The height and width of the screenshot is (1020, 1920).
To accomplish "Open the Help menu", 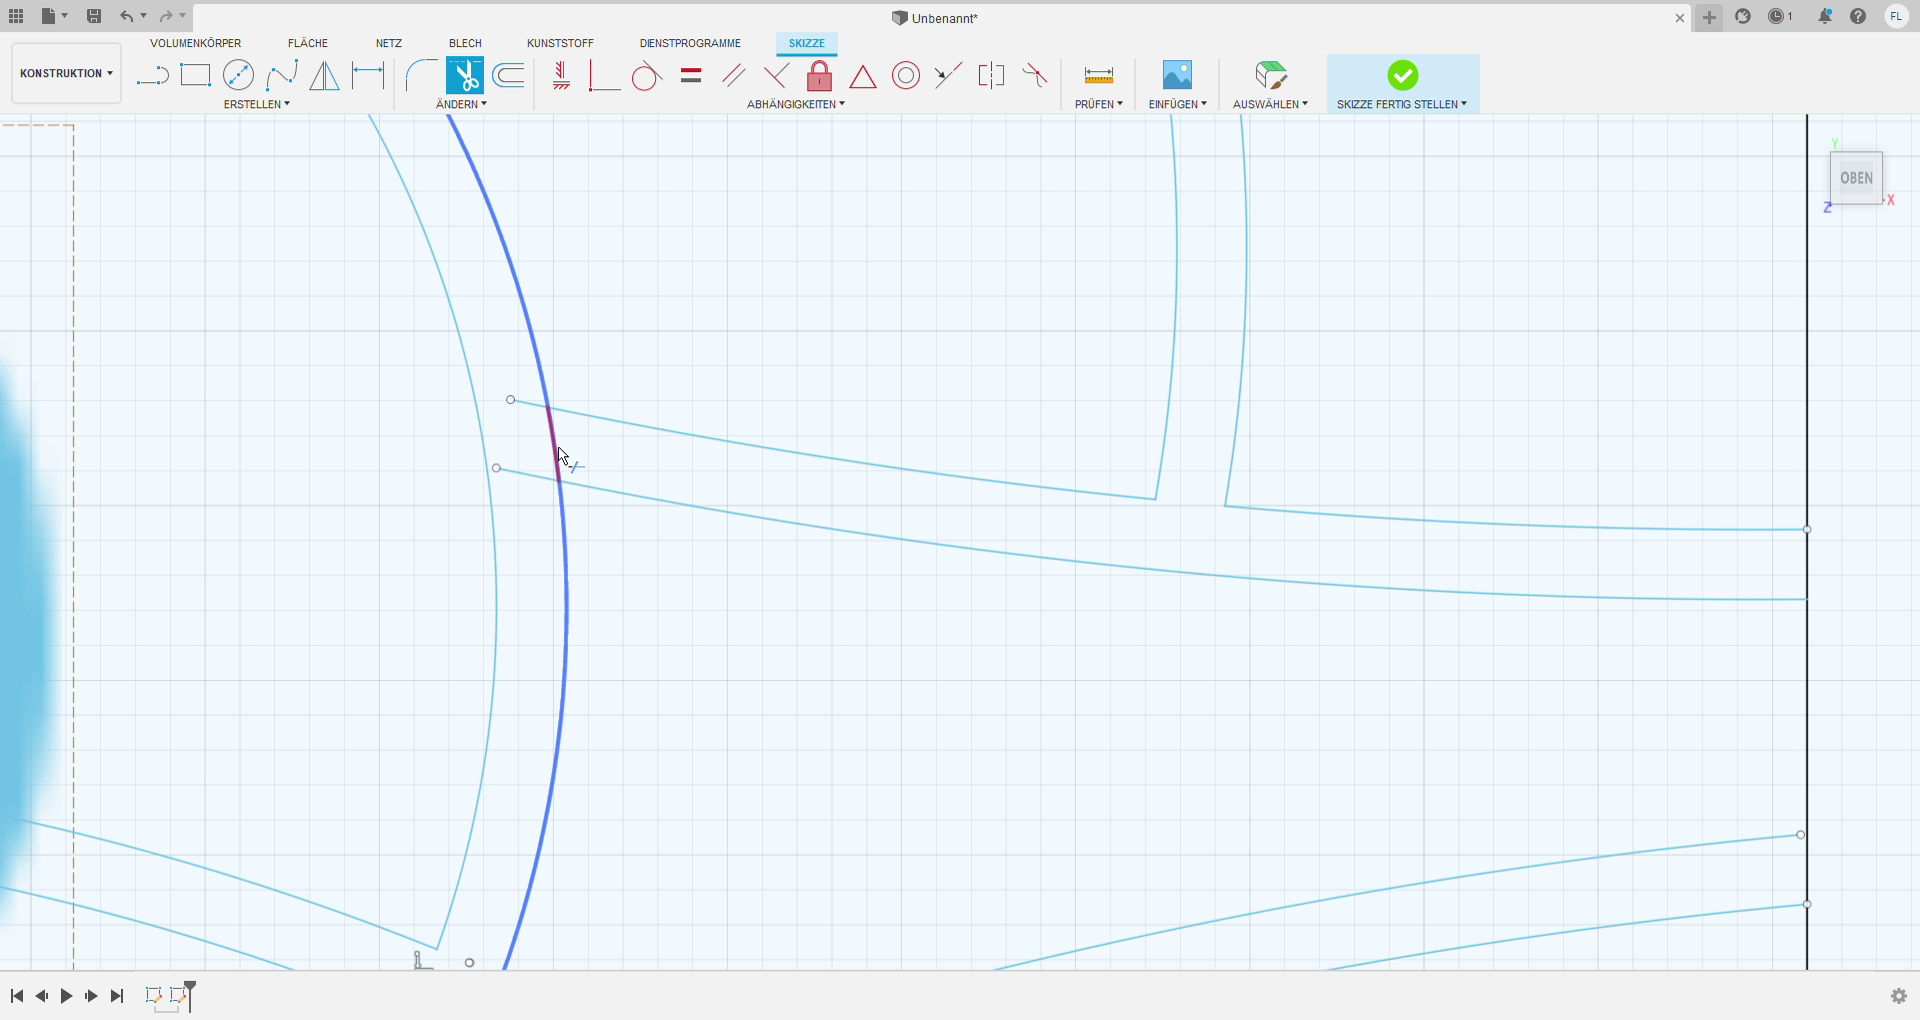I will click(1858, 16).
